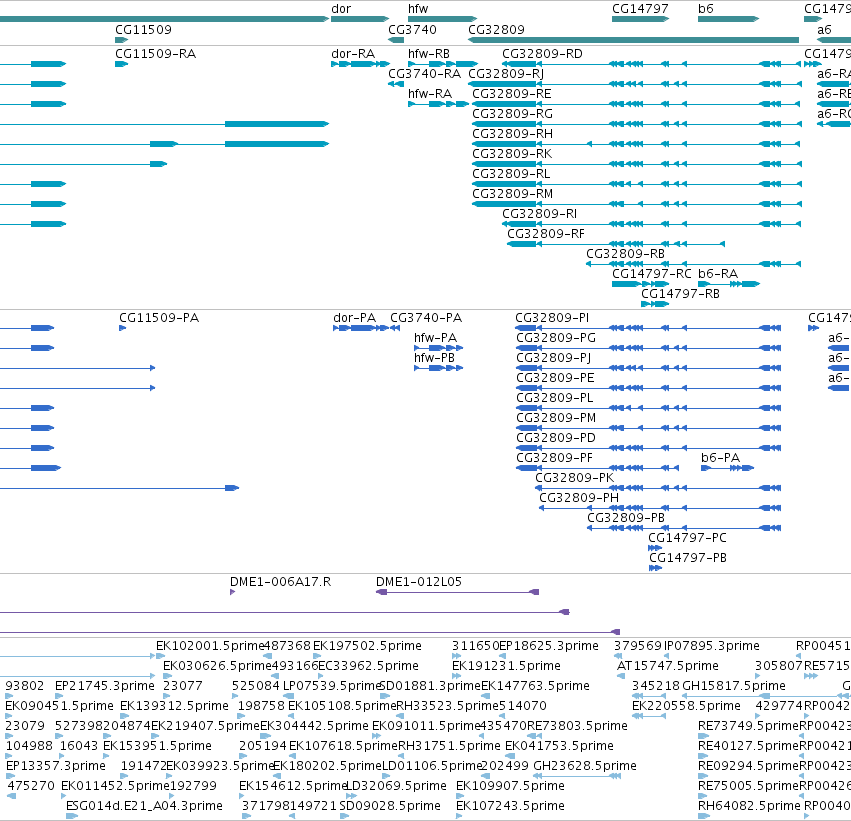Click the CG32809-RL transcript label

[x=511, y=174]
